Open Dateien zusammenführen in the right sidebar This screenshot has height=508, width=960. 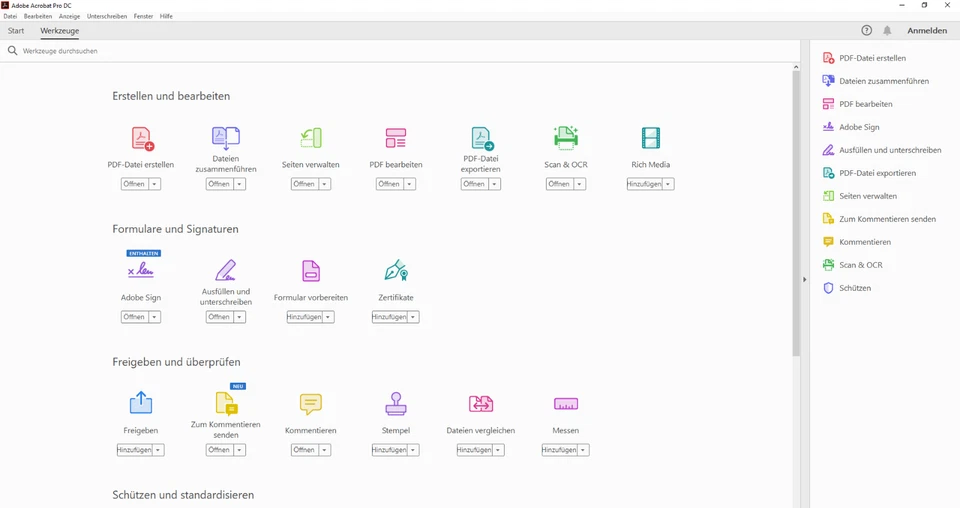tap(875, 81)
